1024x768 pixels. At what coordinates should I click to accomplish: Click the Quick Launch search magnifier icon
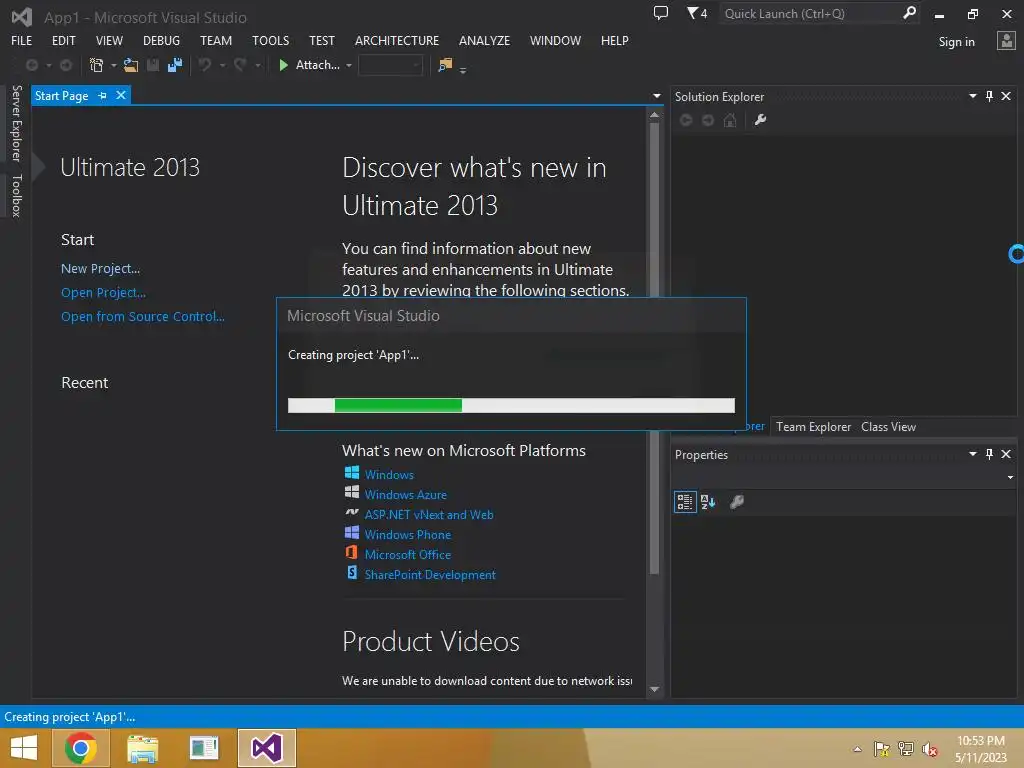[908, 13]
